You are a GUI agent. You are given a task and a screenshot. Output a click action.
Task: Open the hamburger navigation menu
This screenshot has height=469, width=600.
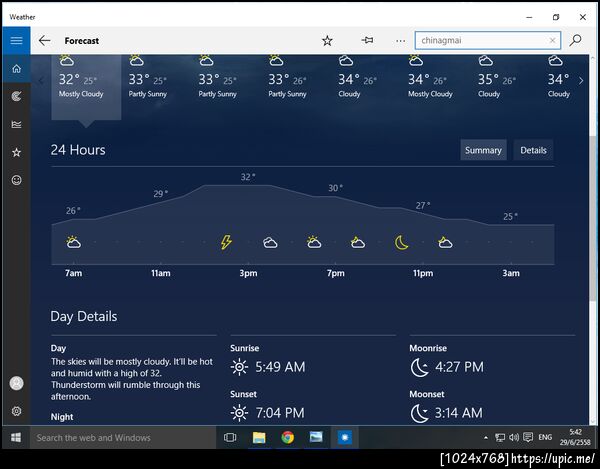pos(16,41)
